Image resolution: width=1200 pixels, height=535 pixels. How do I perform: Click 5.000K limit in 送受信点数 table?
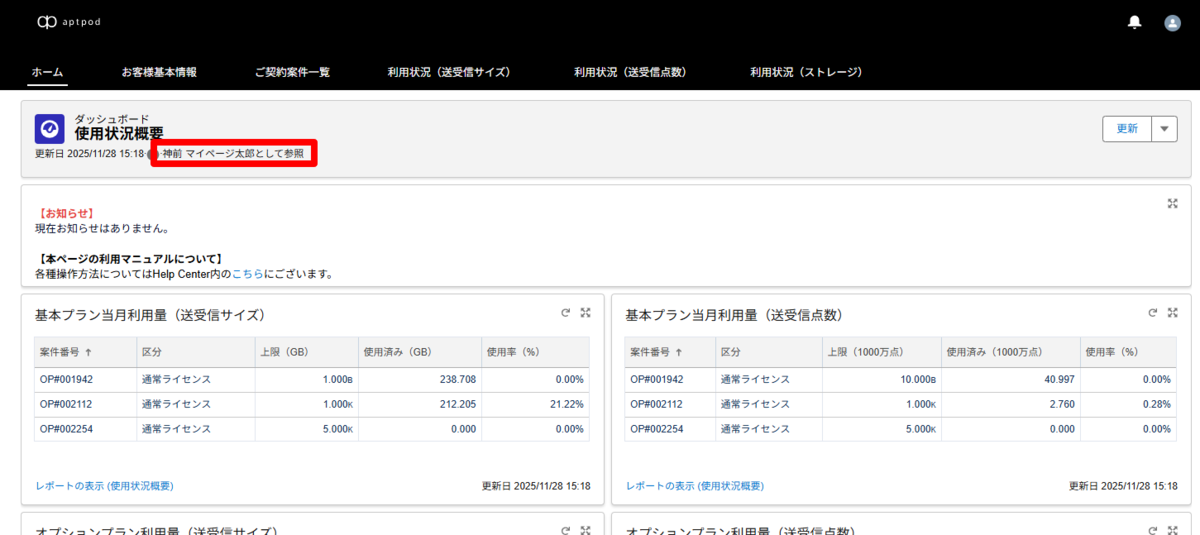[x=921, y=430]
